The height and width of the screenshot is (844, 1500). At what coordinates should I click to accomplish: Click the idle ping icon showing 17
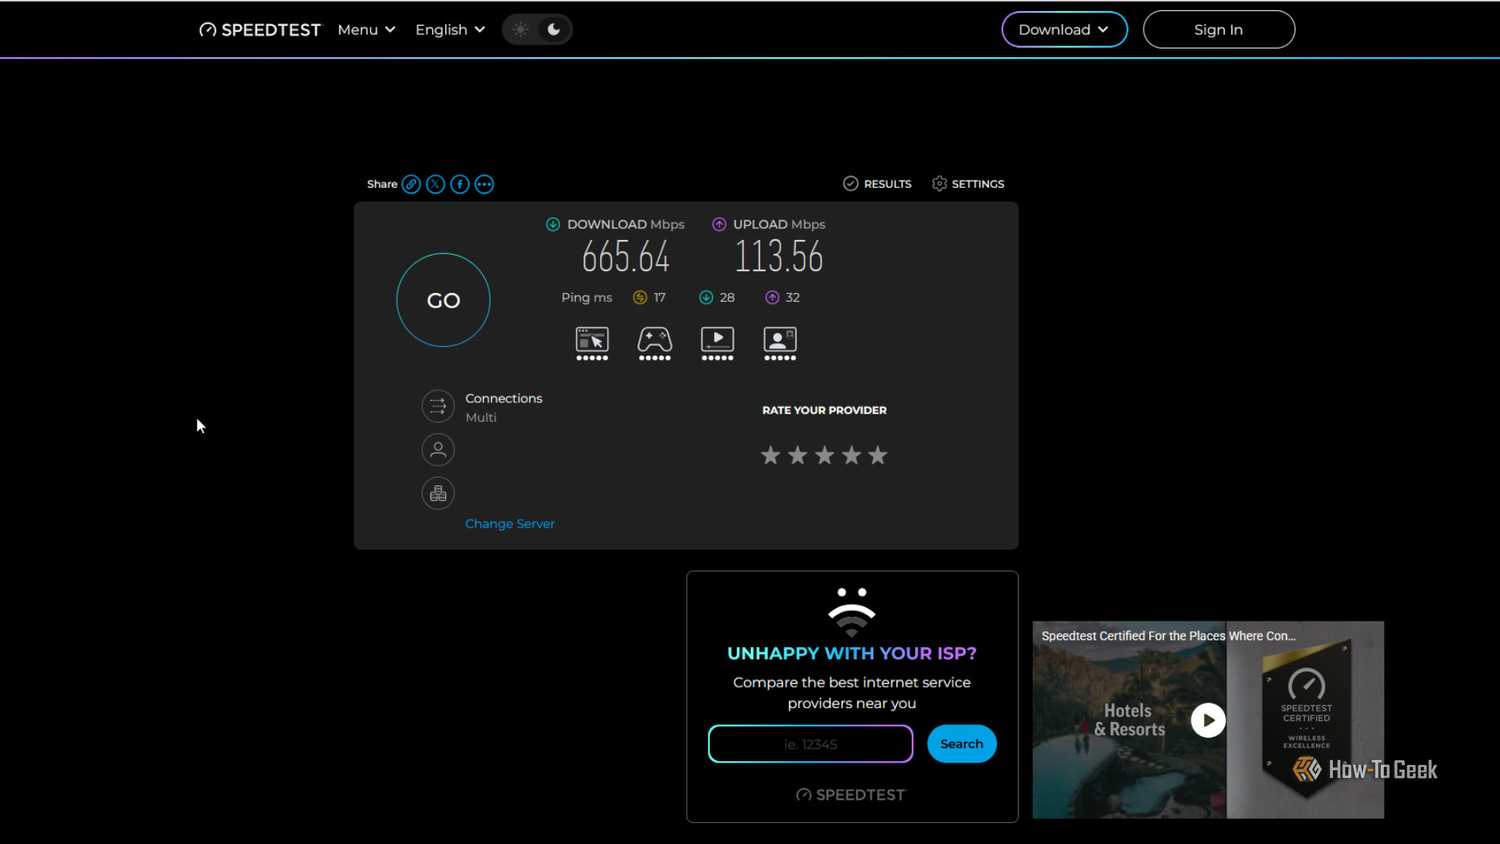[640, 297]
